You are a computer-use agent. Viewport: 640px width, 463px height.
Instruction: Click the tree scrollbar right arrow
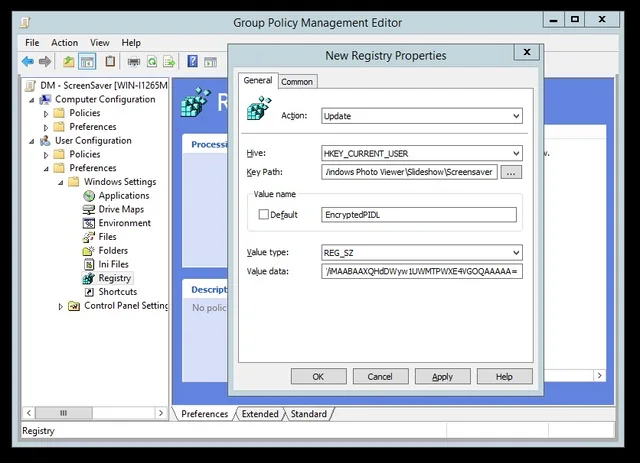point(161,413)
